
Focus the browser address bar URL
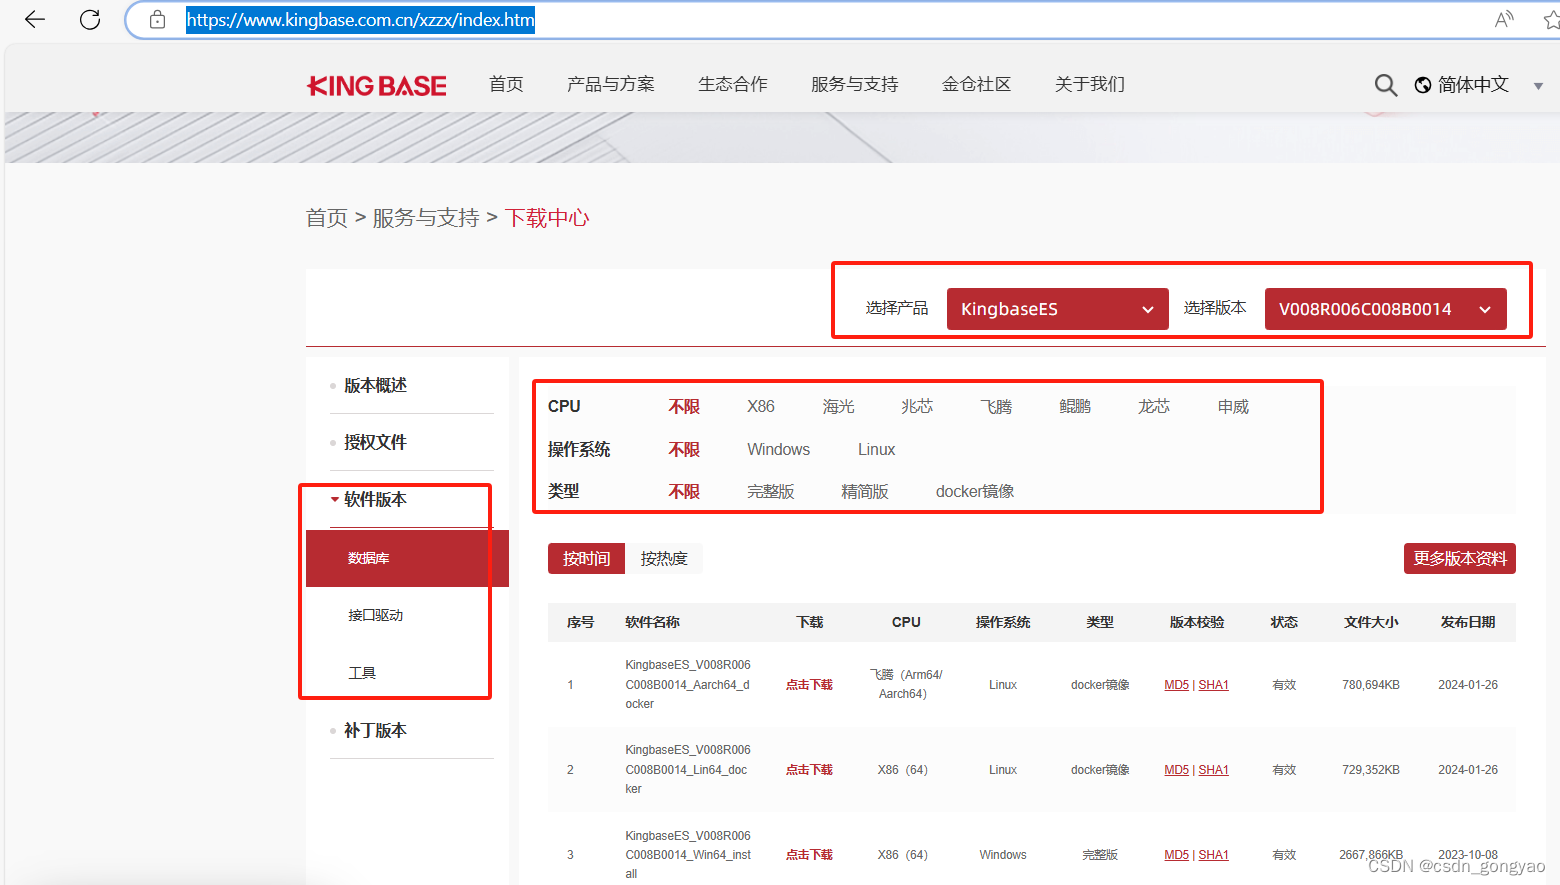pos(360,19)
